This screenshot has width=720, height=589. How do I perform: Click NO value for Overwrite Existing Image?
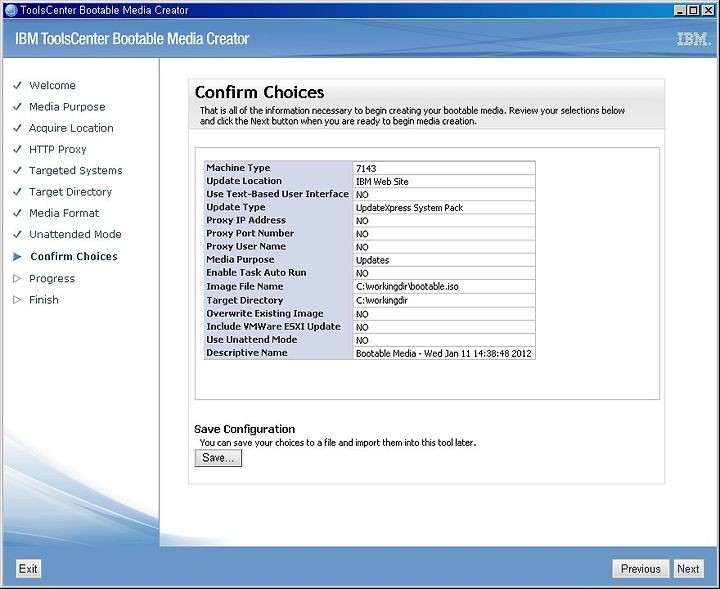coord(362,314)
